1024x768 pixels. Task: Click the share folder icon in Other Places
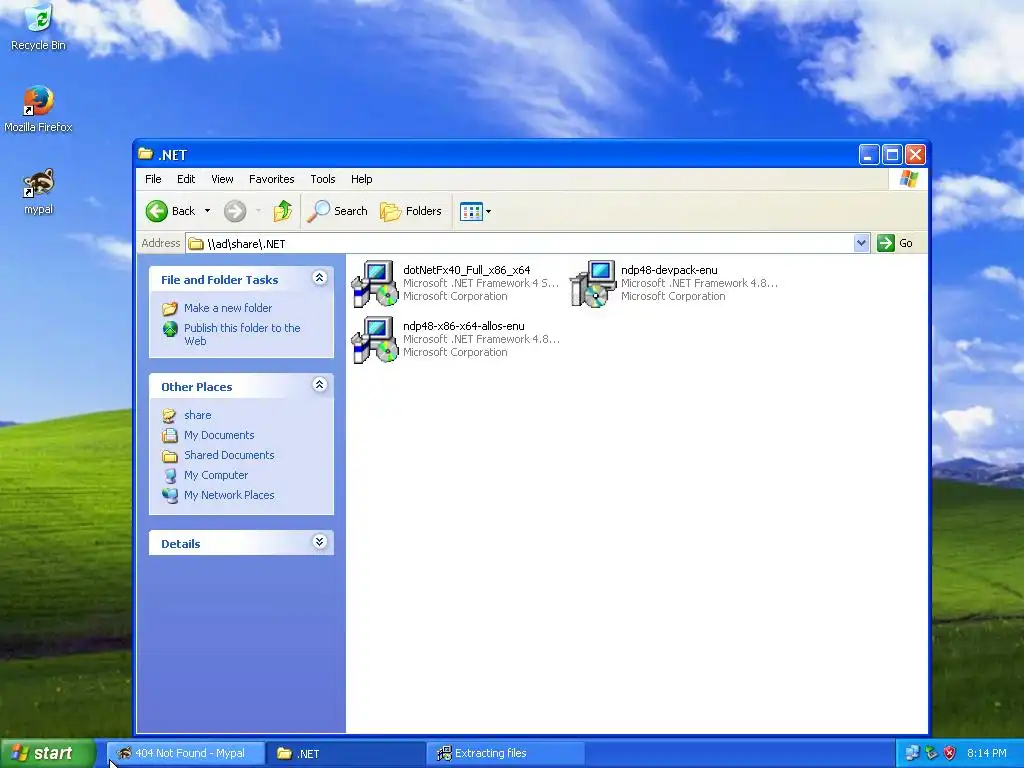tap(170, 415)
